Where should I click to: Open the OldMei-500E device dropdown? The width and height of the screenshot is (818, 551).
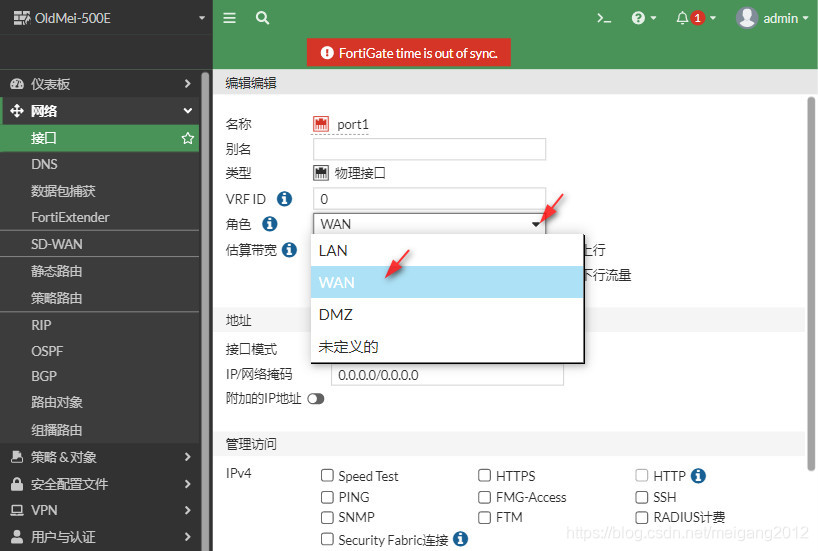[202, 18]
